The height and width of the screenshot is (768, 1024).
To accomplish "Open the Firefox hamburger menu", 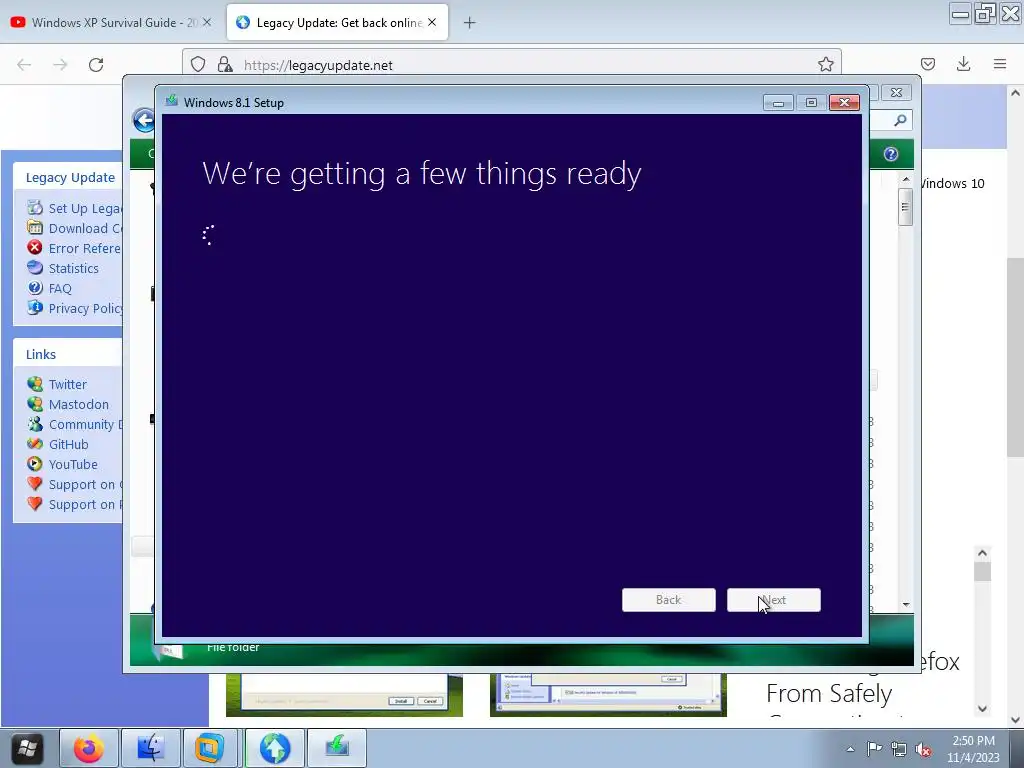I will pyautogui.click(x=999, y=64).
